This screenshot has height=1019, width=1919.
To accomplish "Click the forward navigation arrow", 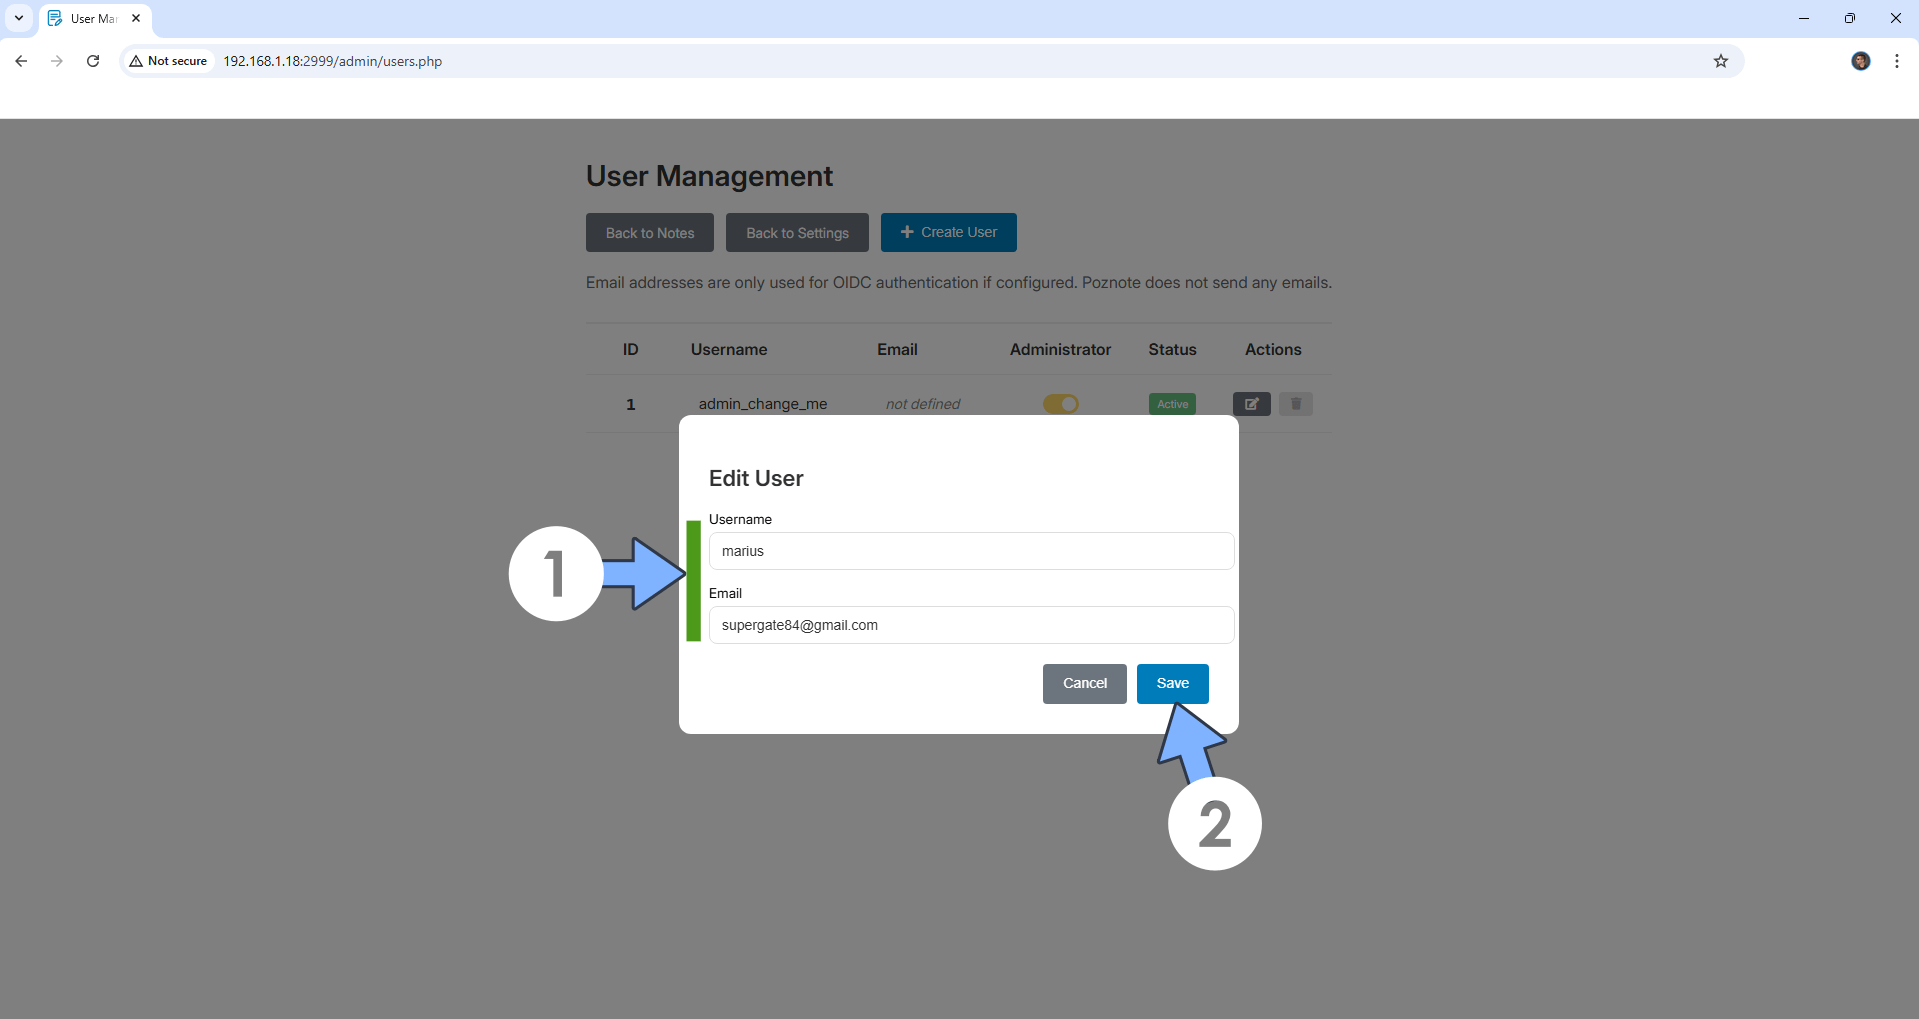I will pyautogui.click(x=57, y=61).
